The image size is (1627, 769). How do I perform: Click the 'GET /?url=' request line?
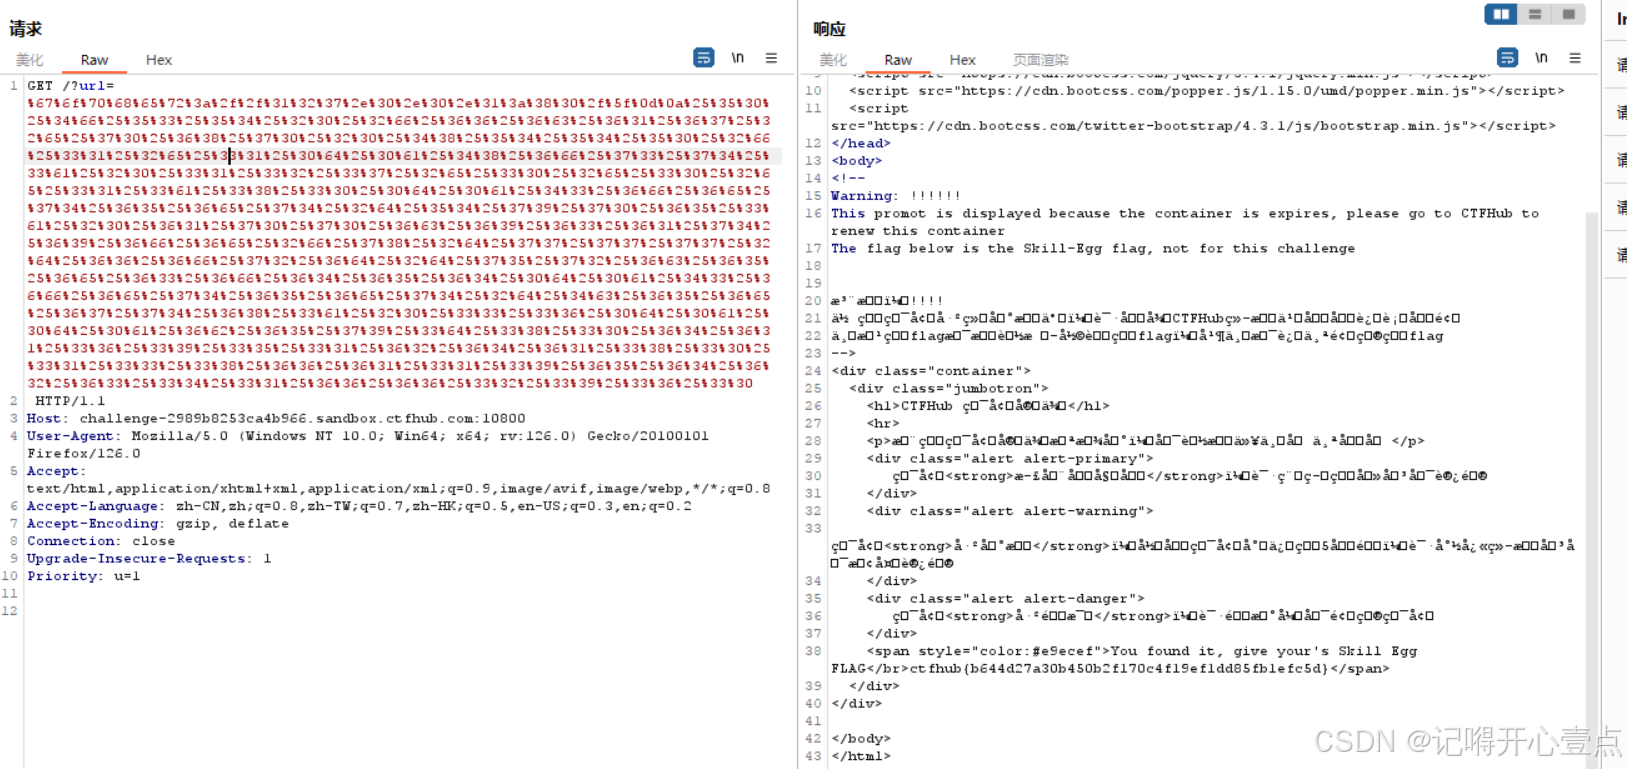pyautogui.click(x=71, y=86)
